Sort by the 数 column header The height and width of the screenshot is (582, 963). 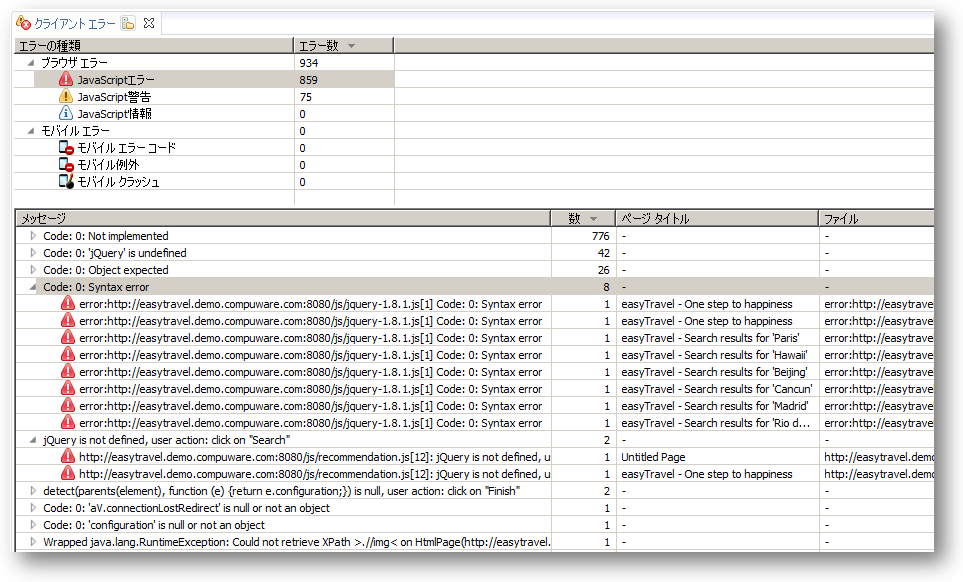click(583, 219)
